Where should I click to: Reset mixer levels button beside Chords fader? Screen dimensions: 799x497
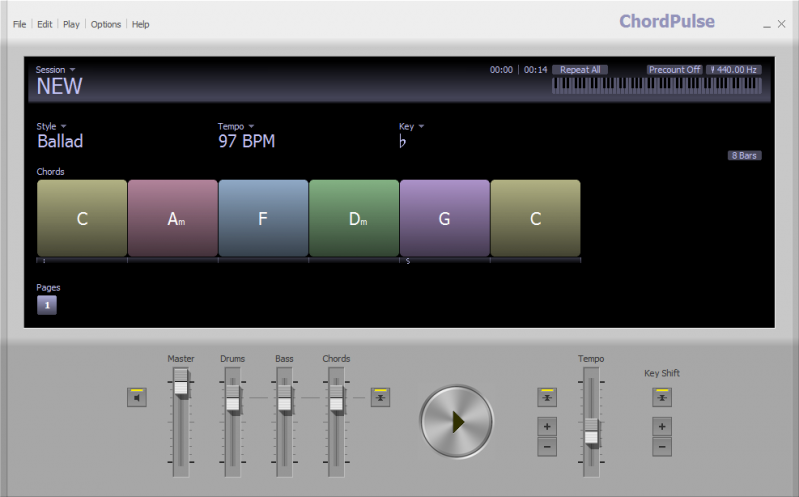[380, 397]
